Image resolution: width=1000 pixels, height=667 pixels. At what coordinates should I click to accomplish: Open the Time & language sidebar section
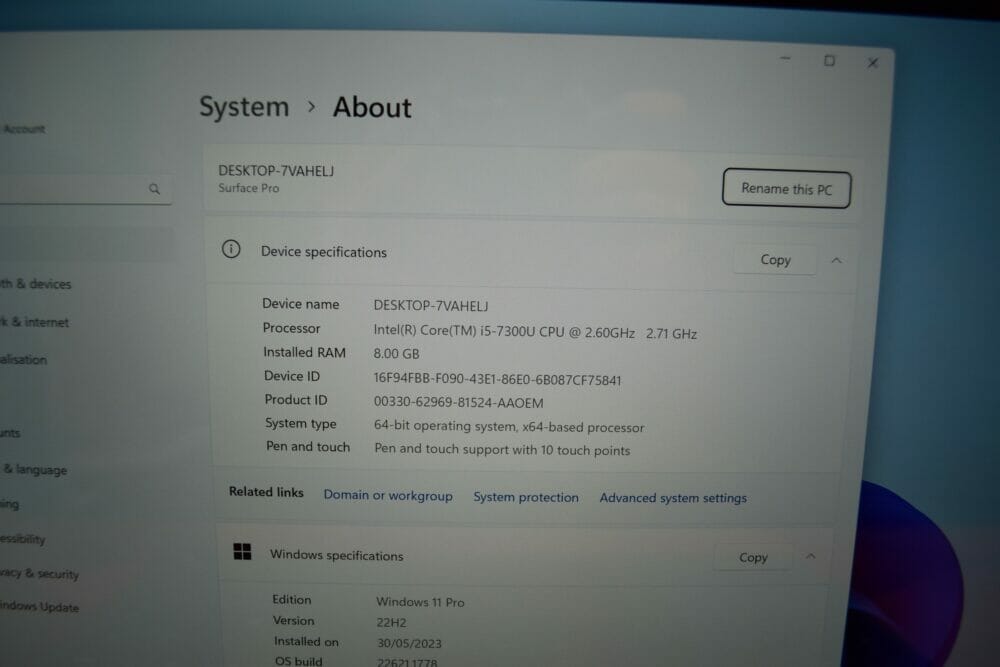(x=34, y=470)
